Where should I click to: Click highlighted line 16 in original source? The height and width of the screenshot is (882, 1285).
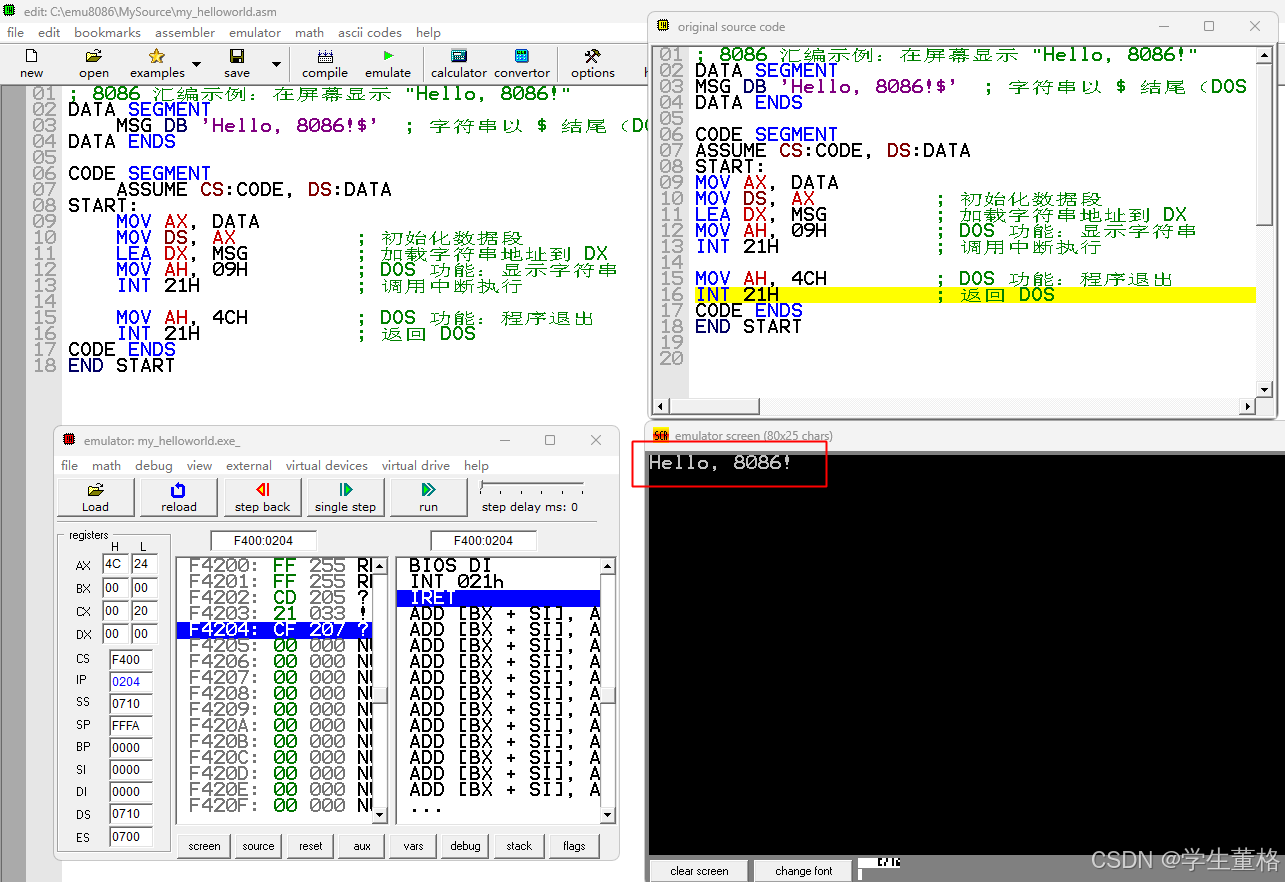pyautogui.click(x=974, y=295)
